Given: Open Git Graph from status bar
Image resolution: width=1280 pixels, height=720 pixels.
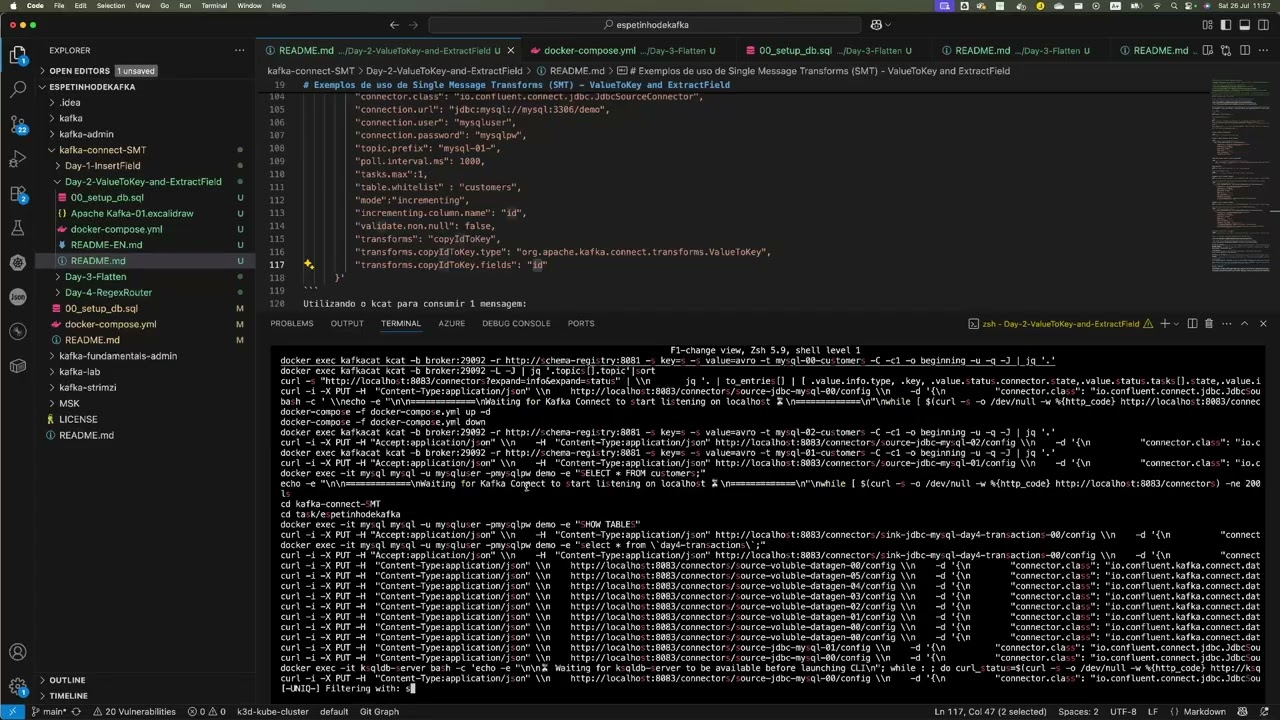Looking at the screenshot, I should [x=379, y=712].
